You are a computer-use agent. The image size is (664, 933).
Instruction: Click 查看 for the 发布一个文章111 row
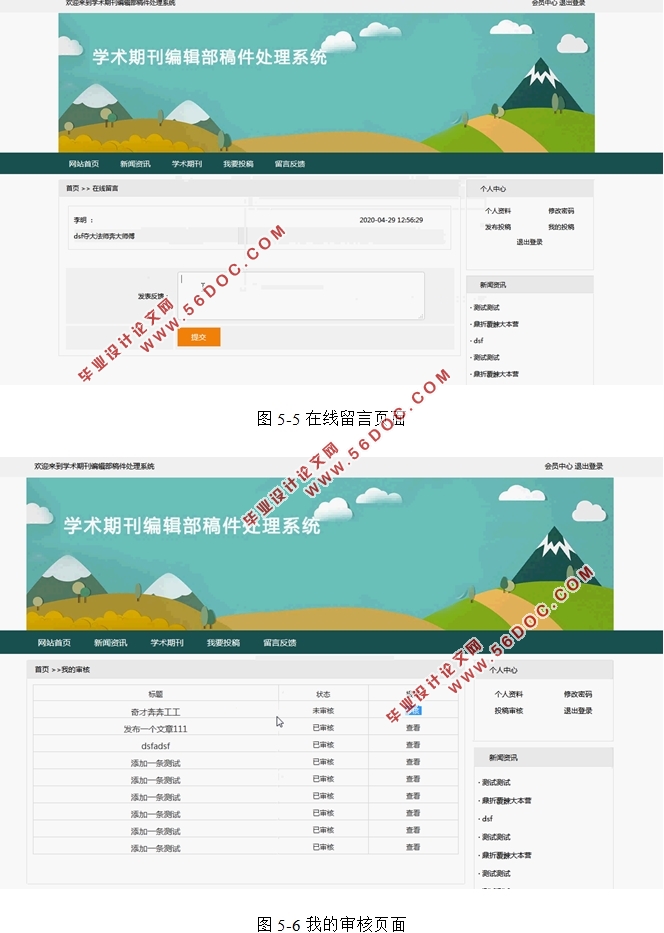(x=413, y=728)
